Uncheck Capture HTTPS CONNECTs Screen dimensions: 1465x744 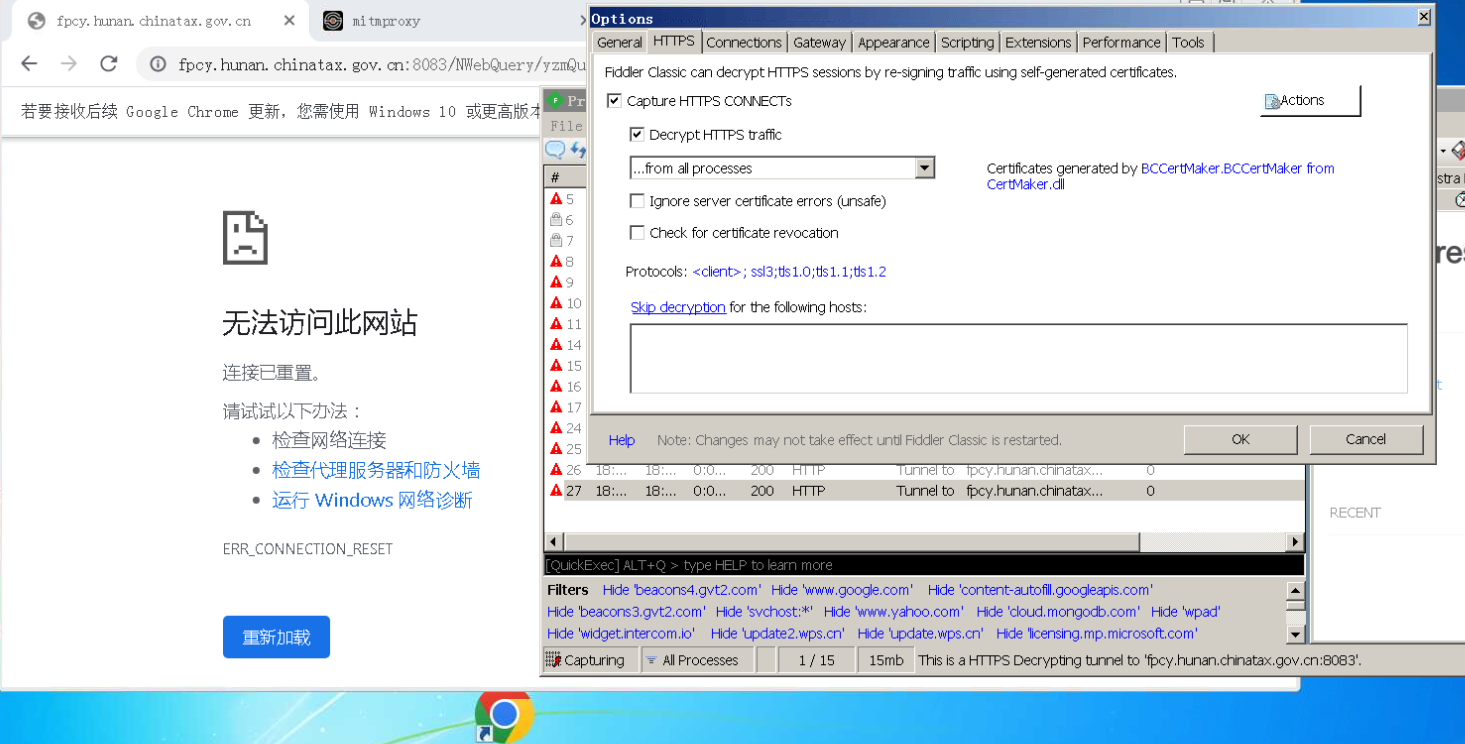(614, 101)
